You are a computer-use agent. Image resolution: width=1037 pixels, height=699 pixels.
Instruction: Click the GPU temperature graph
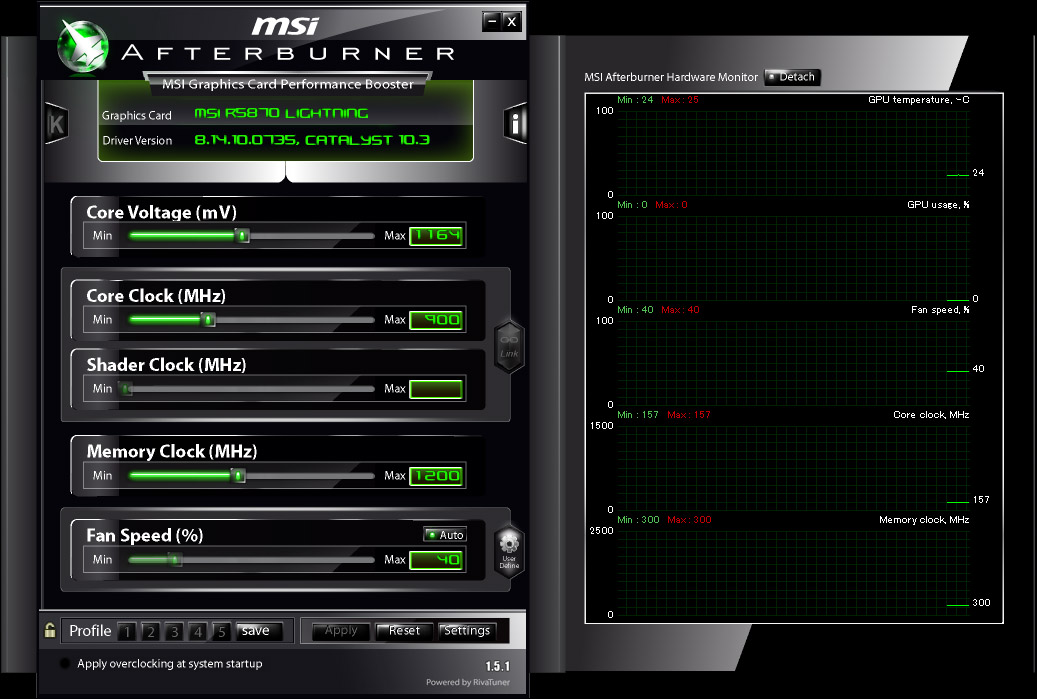point(792,153)
